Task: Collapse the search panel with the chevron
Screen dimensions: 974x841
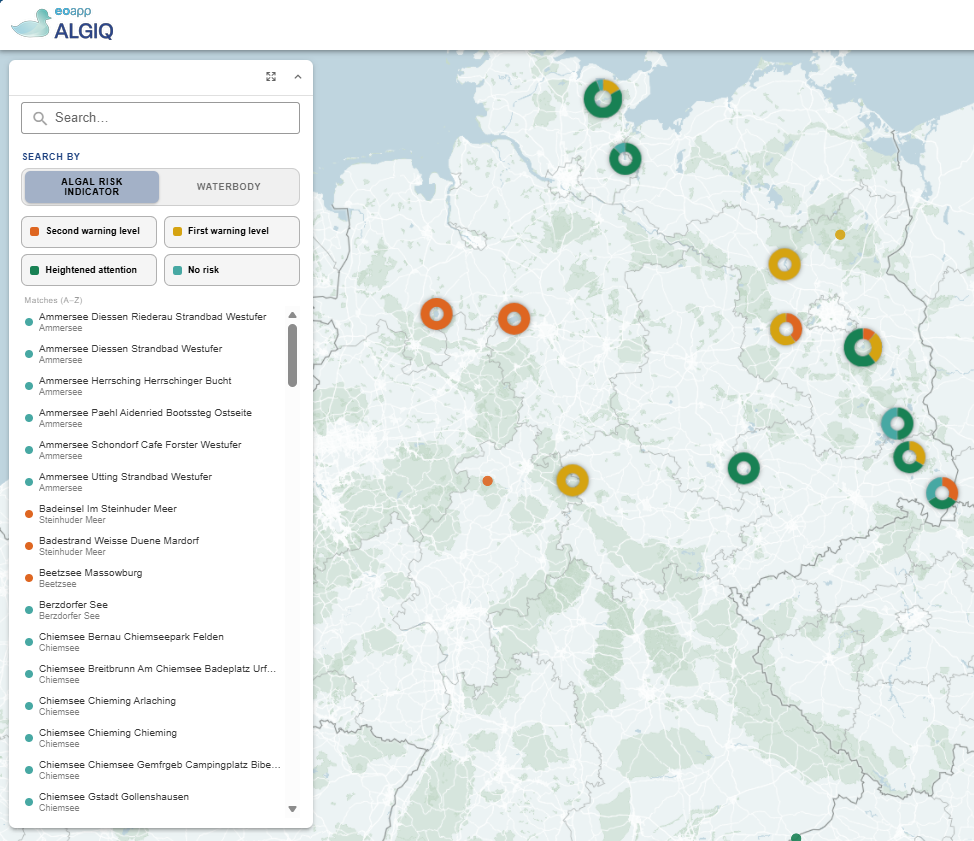Action: [x=298, y=76]
